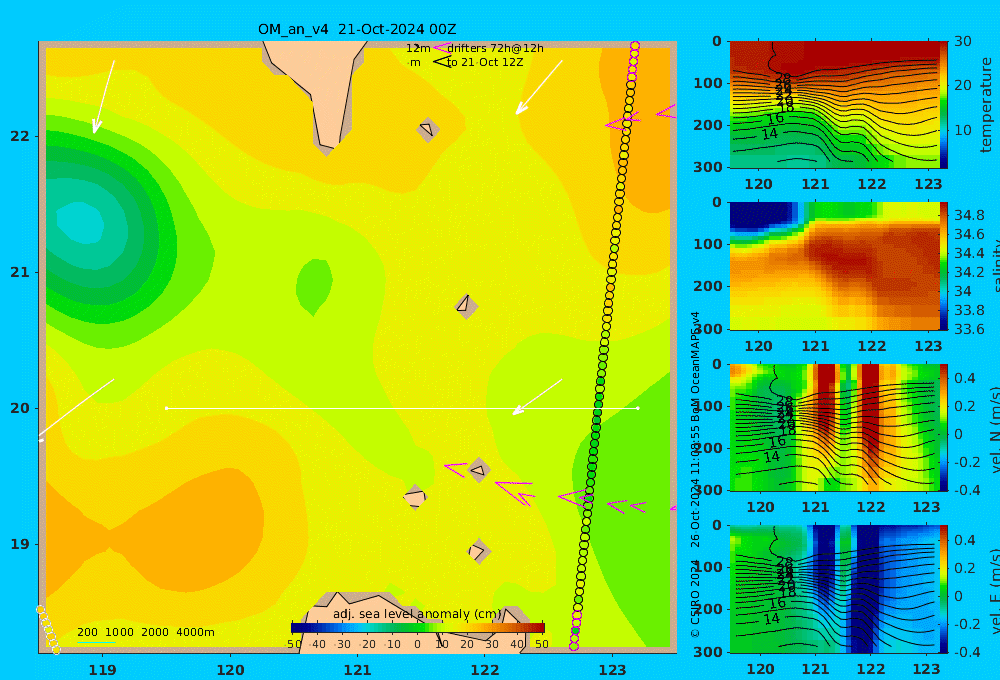Viewport: 1000px width, 680px height.
Task: Click the black arrow symbol in the legend
Action: tap(442, 62)
